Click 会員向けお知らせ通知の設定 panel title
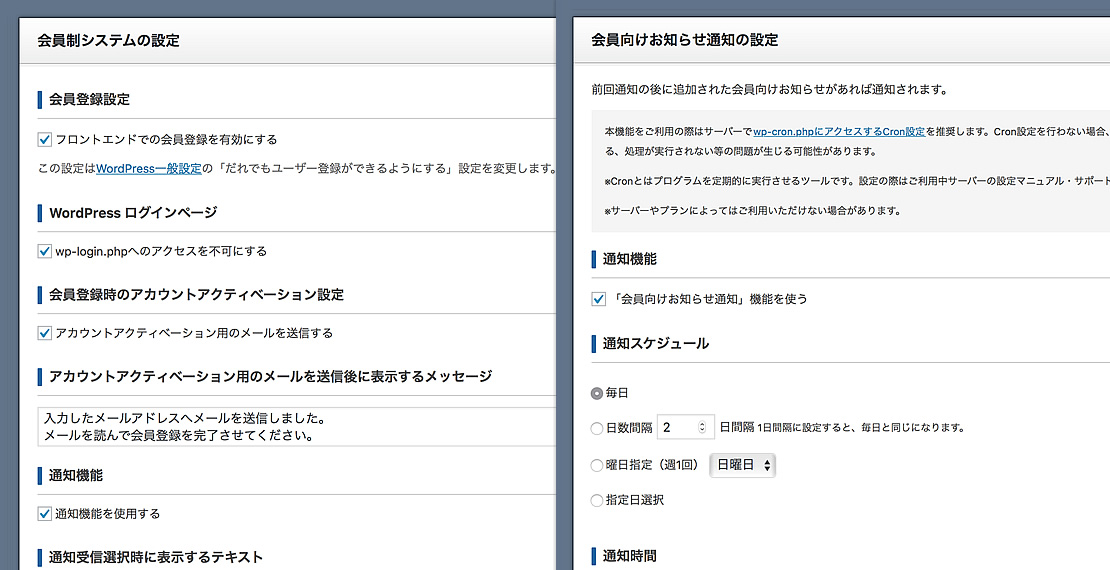Screen dimensions: 1110x570 coord(685,40)
